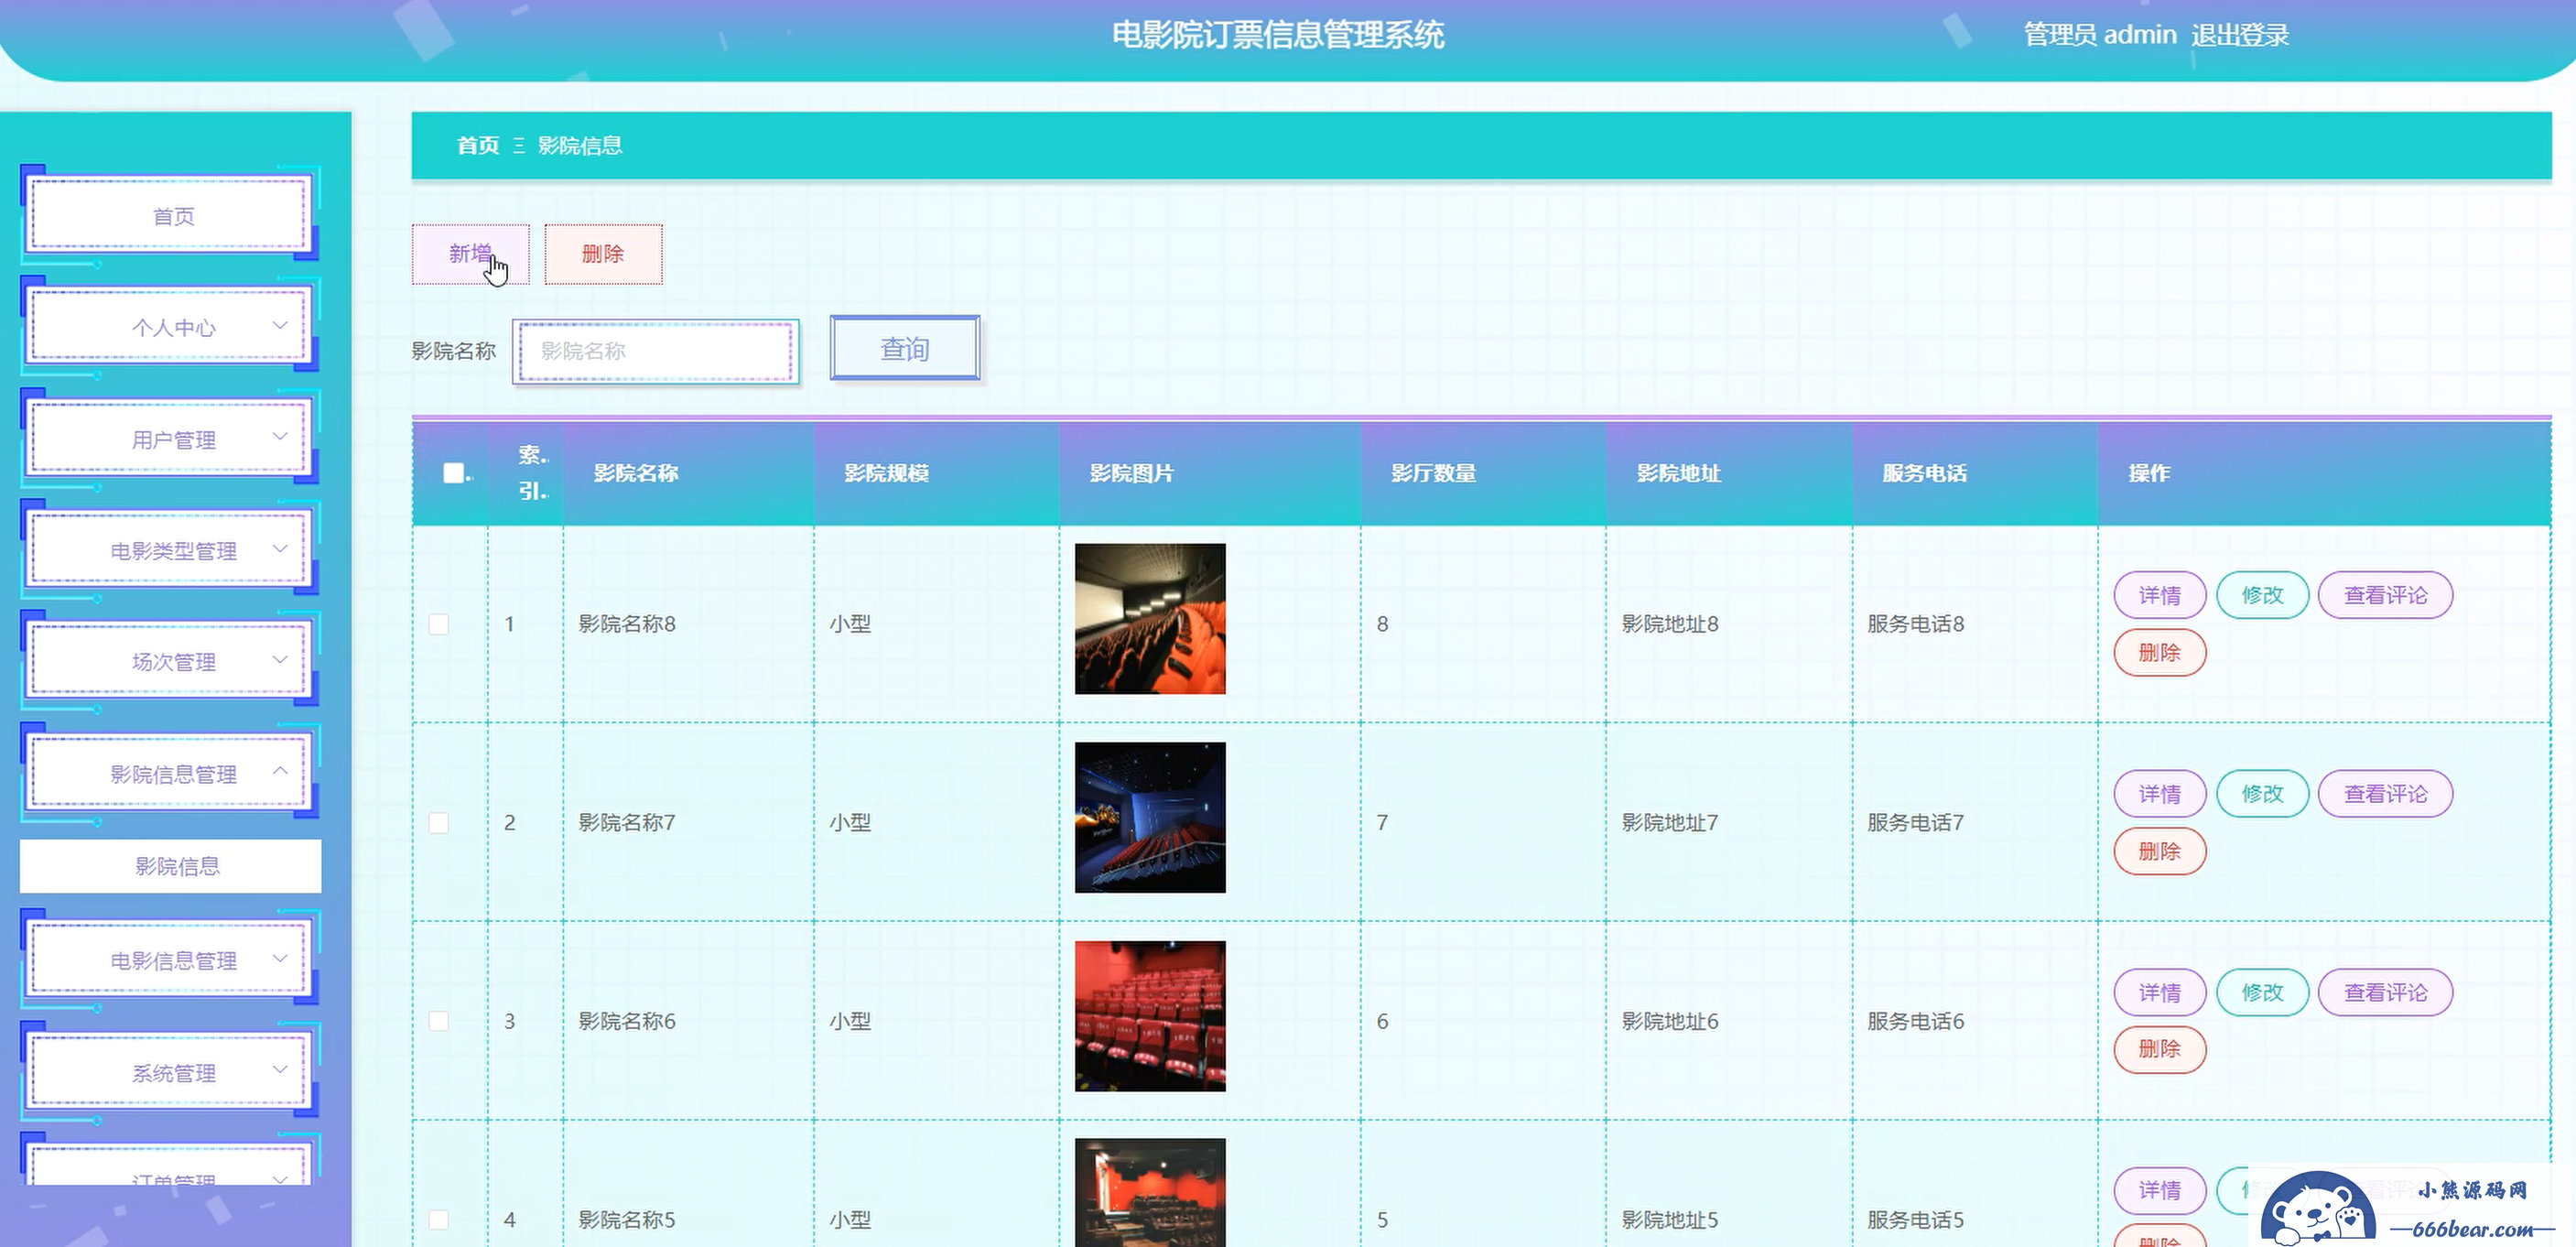The width and height of the screenshot is (2576, 1247).
Task: Click row 删除 for 影院名称7
Action: click(x=2160, y=851)
